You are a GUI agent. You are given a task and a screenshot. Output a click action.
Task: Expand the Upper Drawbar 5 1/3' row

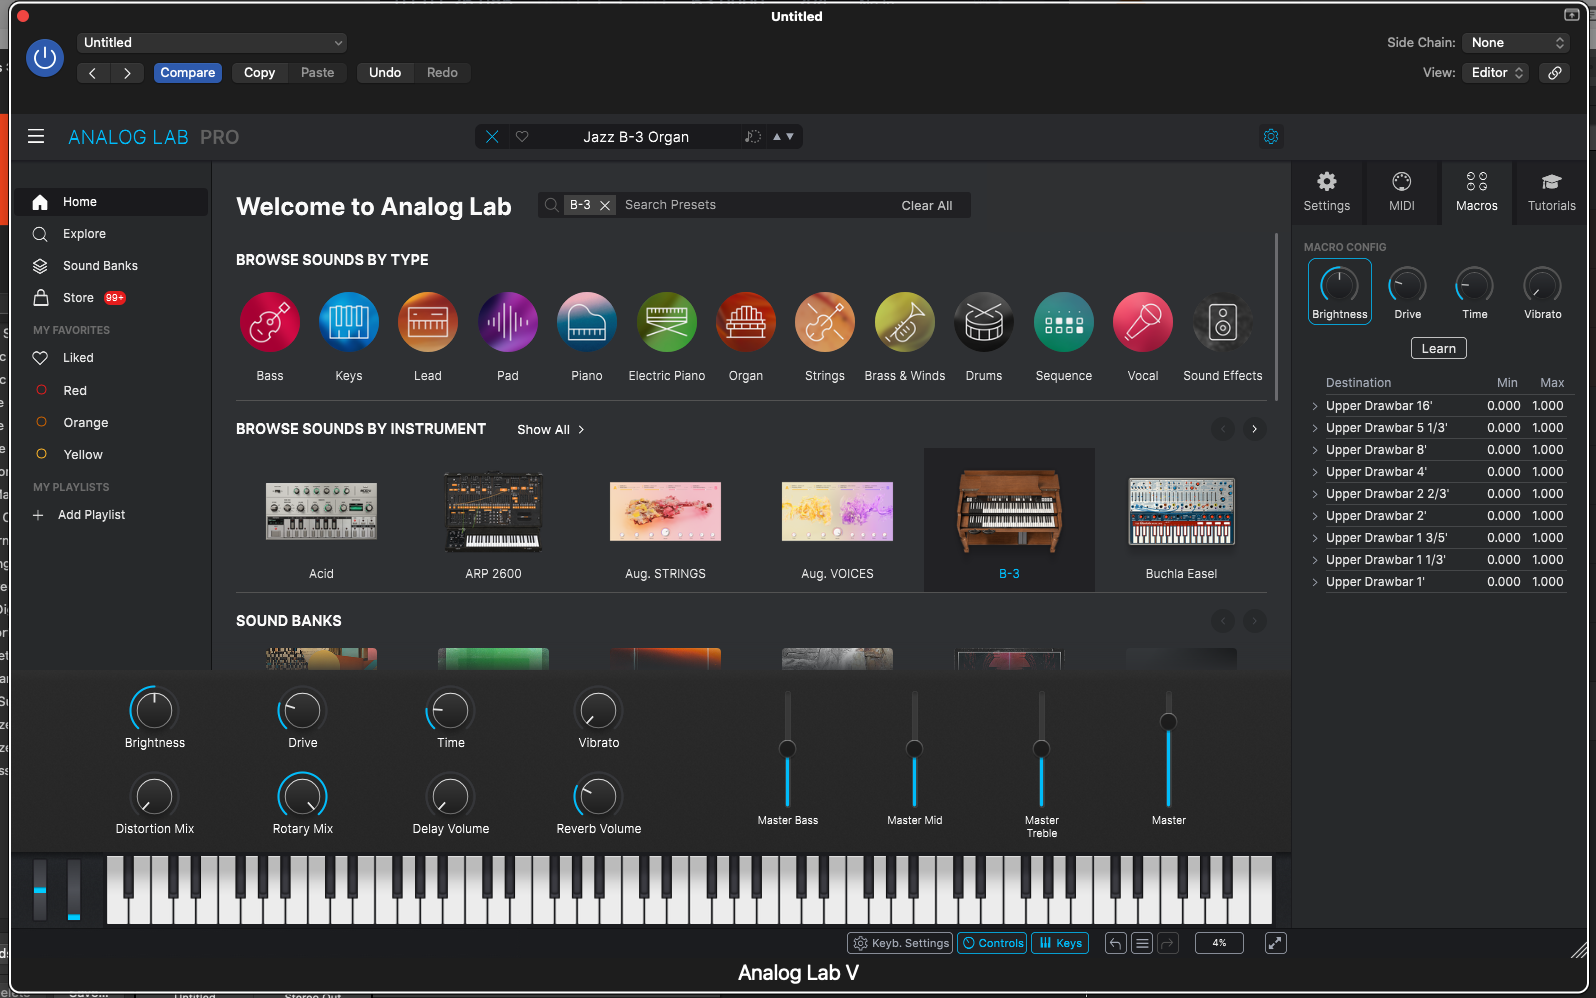(x=1315, y=428)
